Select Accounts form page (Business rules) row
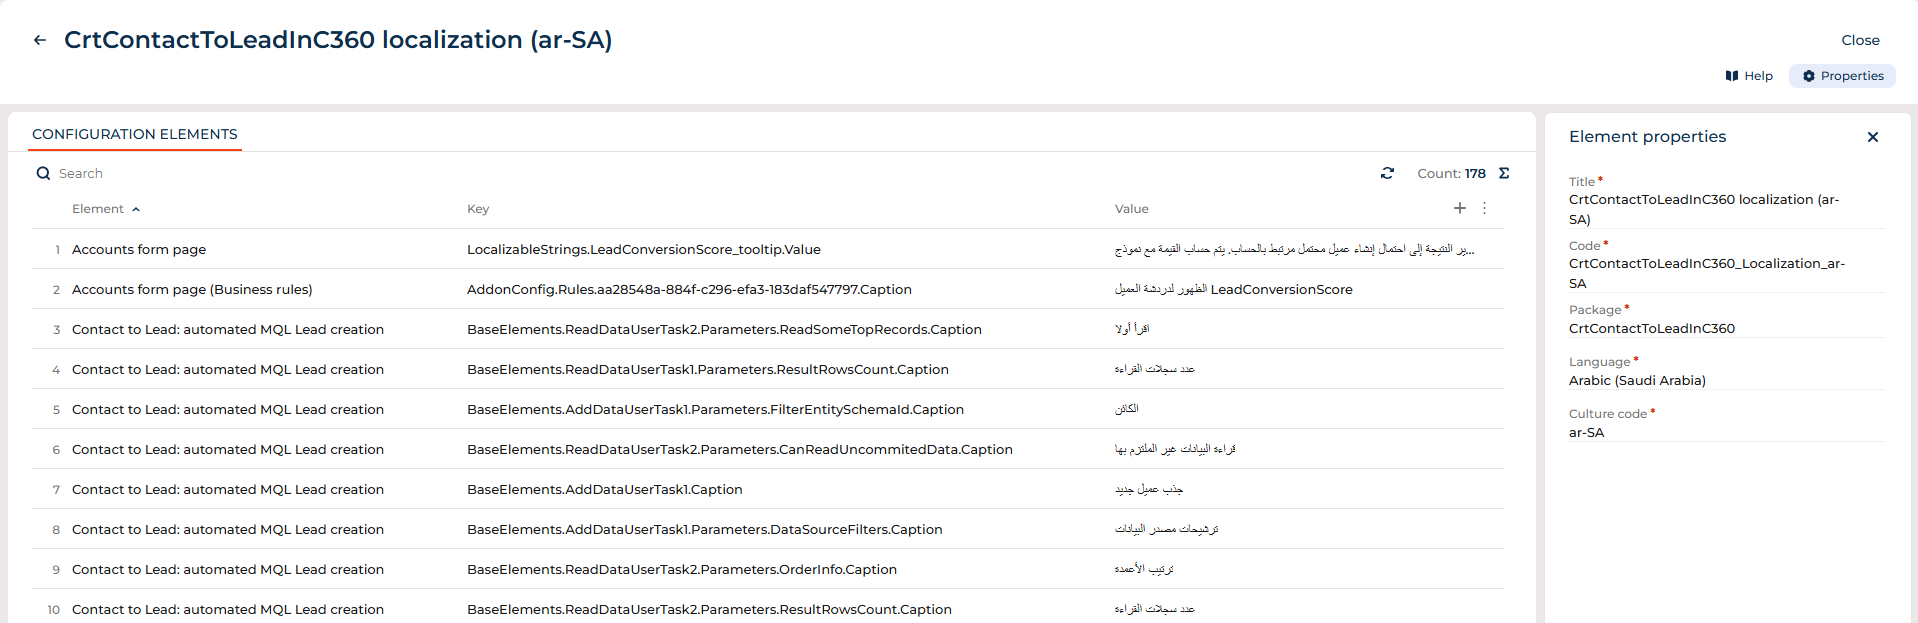The height and width of the screenshot is (623, 1918). tap(192, 289)
